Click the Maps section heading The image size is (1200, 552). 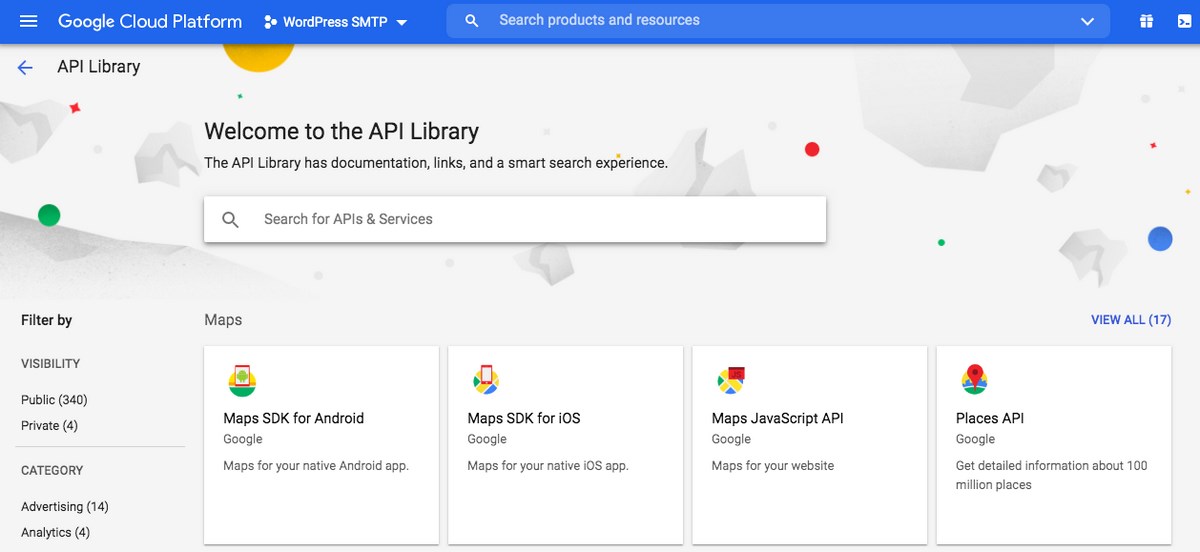point(223,320)
